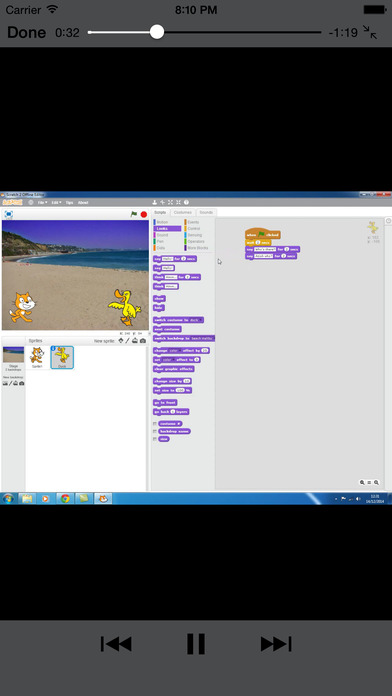Select the Sprite1 cat thumbnail
This screenshot has width=392, height=696.
[37, 357]
